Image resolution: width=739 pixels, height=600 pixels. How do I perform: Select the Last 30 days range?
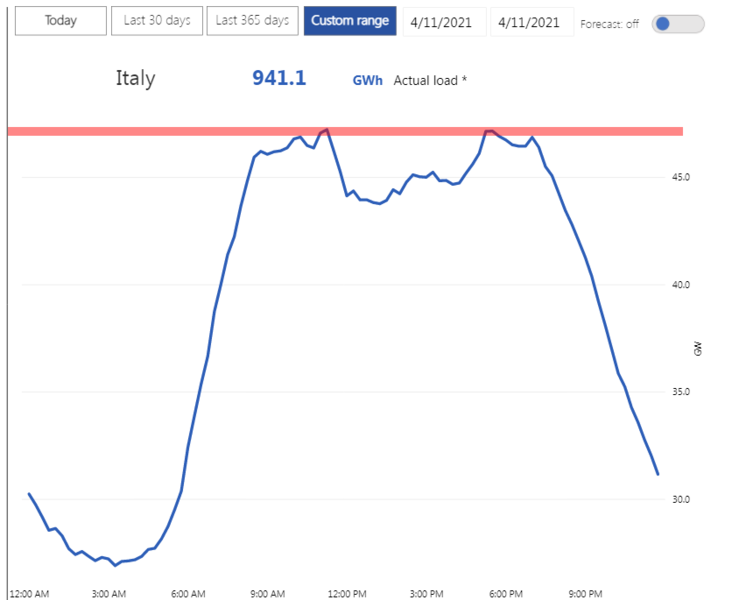(157, 20)
